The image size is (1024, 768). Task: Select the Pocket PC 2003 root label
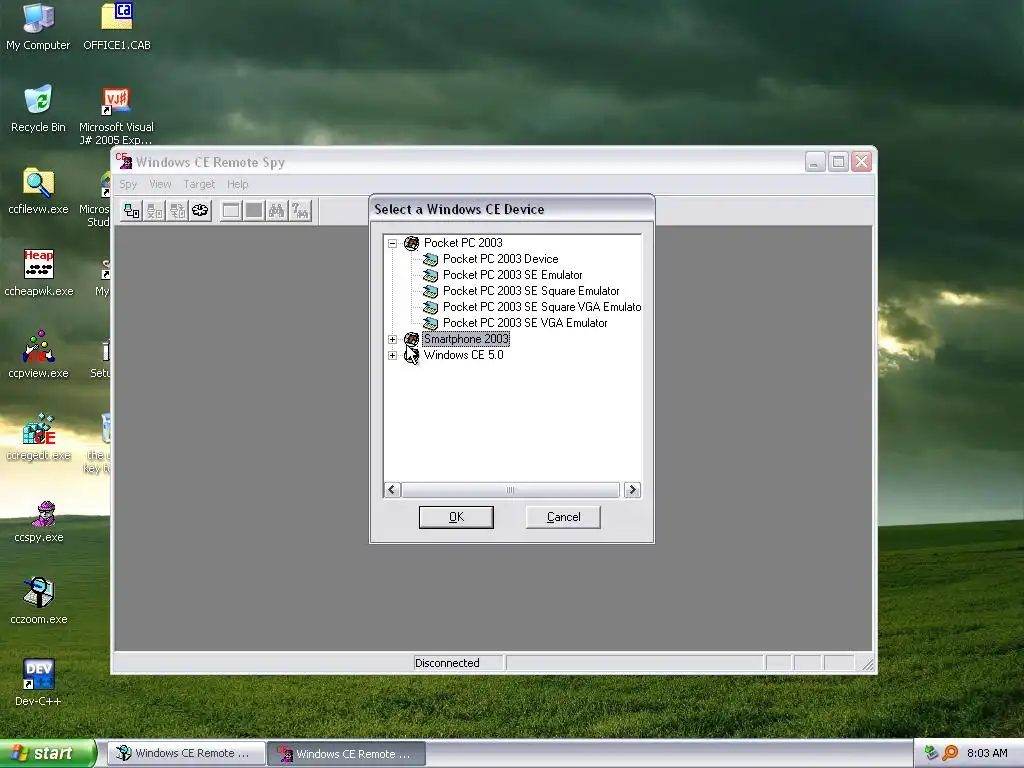tap(463, 243)
